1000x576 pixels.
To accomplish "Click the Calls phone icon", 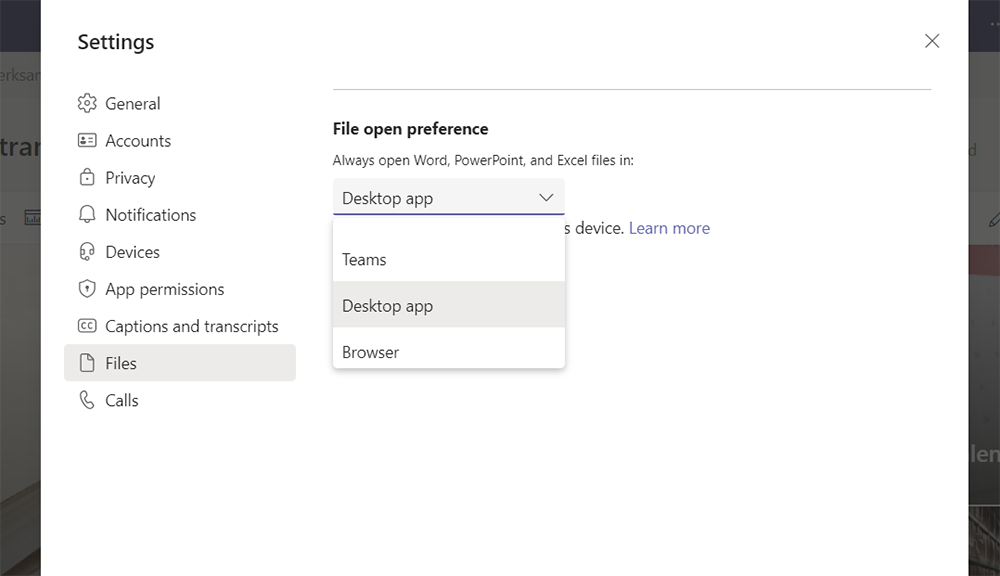I will (x=87, y=400).
